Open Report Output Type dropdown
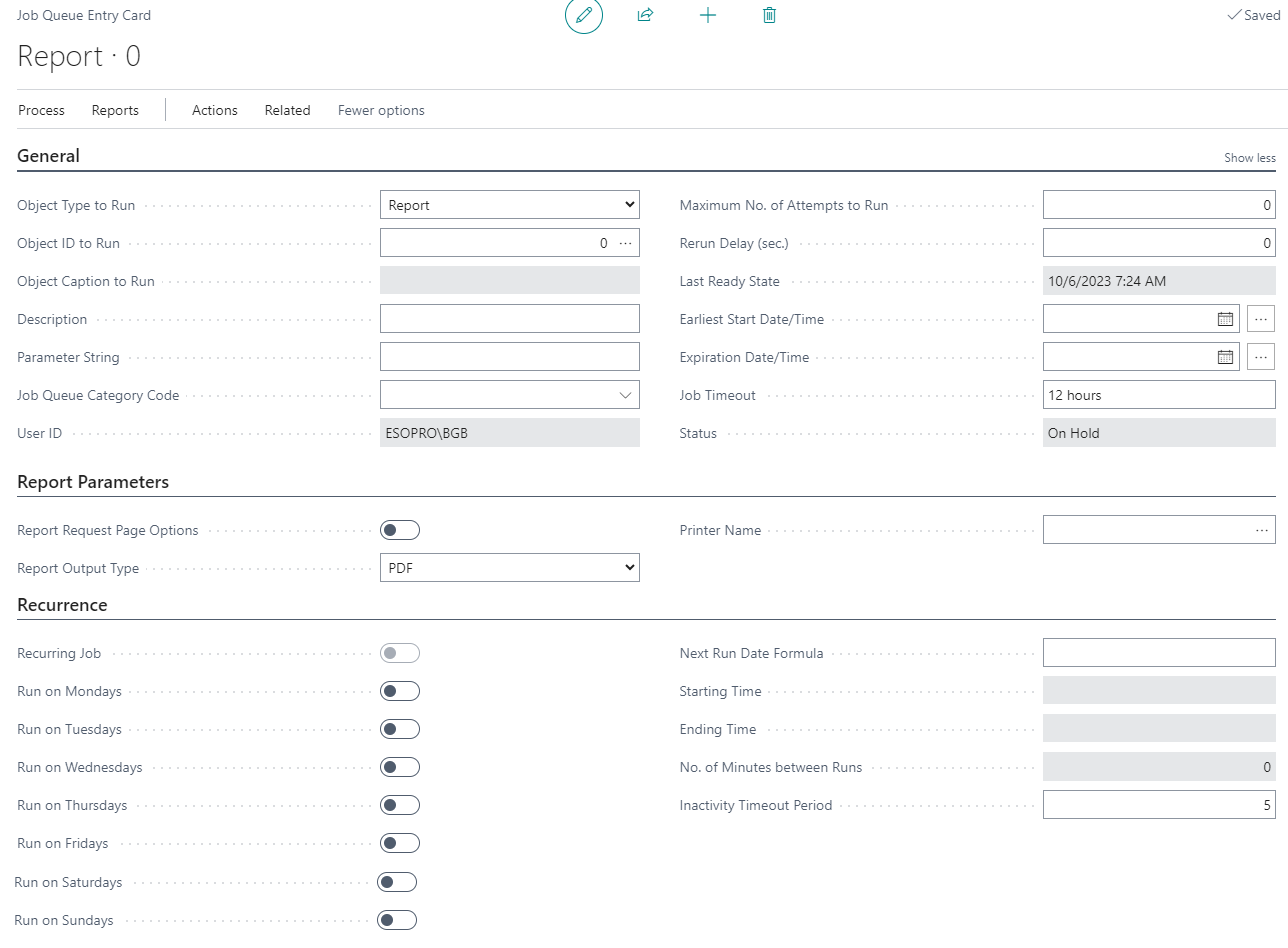 coord(509,568)
